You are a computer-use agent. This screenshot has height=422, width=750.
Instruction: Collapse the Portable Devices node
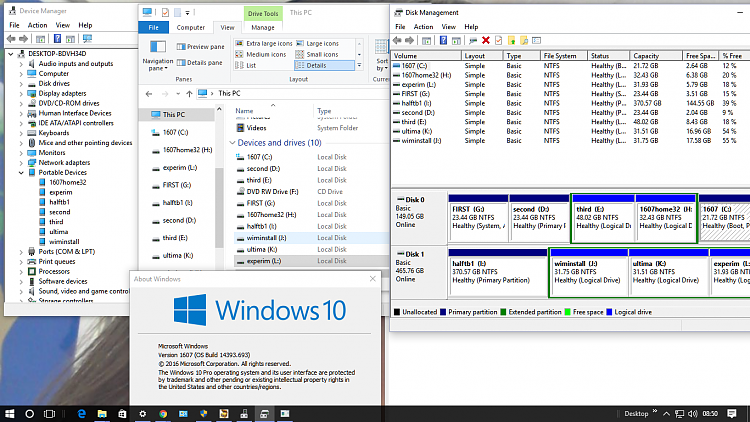[x=21, y=173]
